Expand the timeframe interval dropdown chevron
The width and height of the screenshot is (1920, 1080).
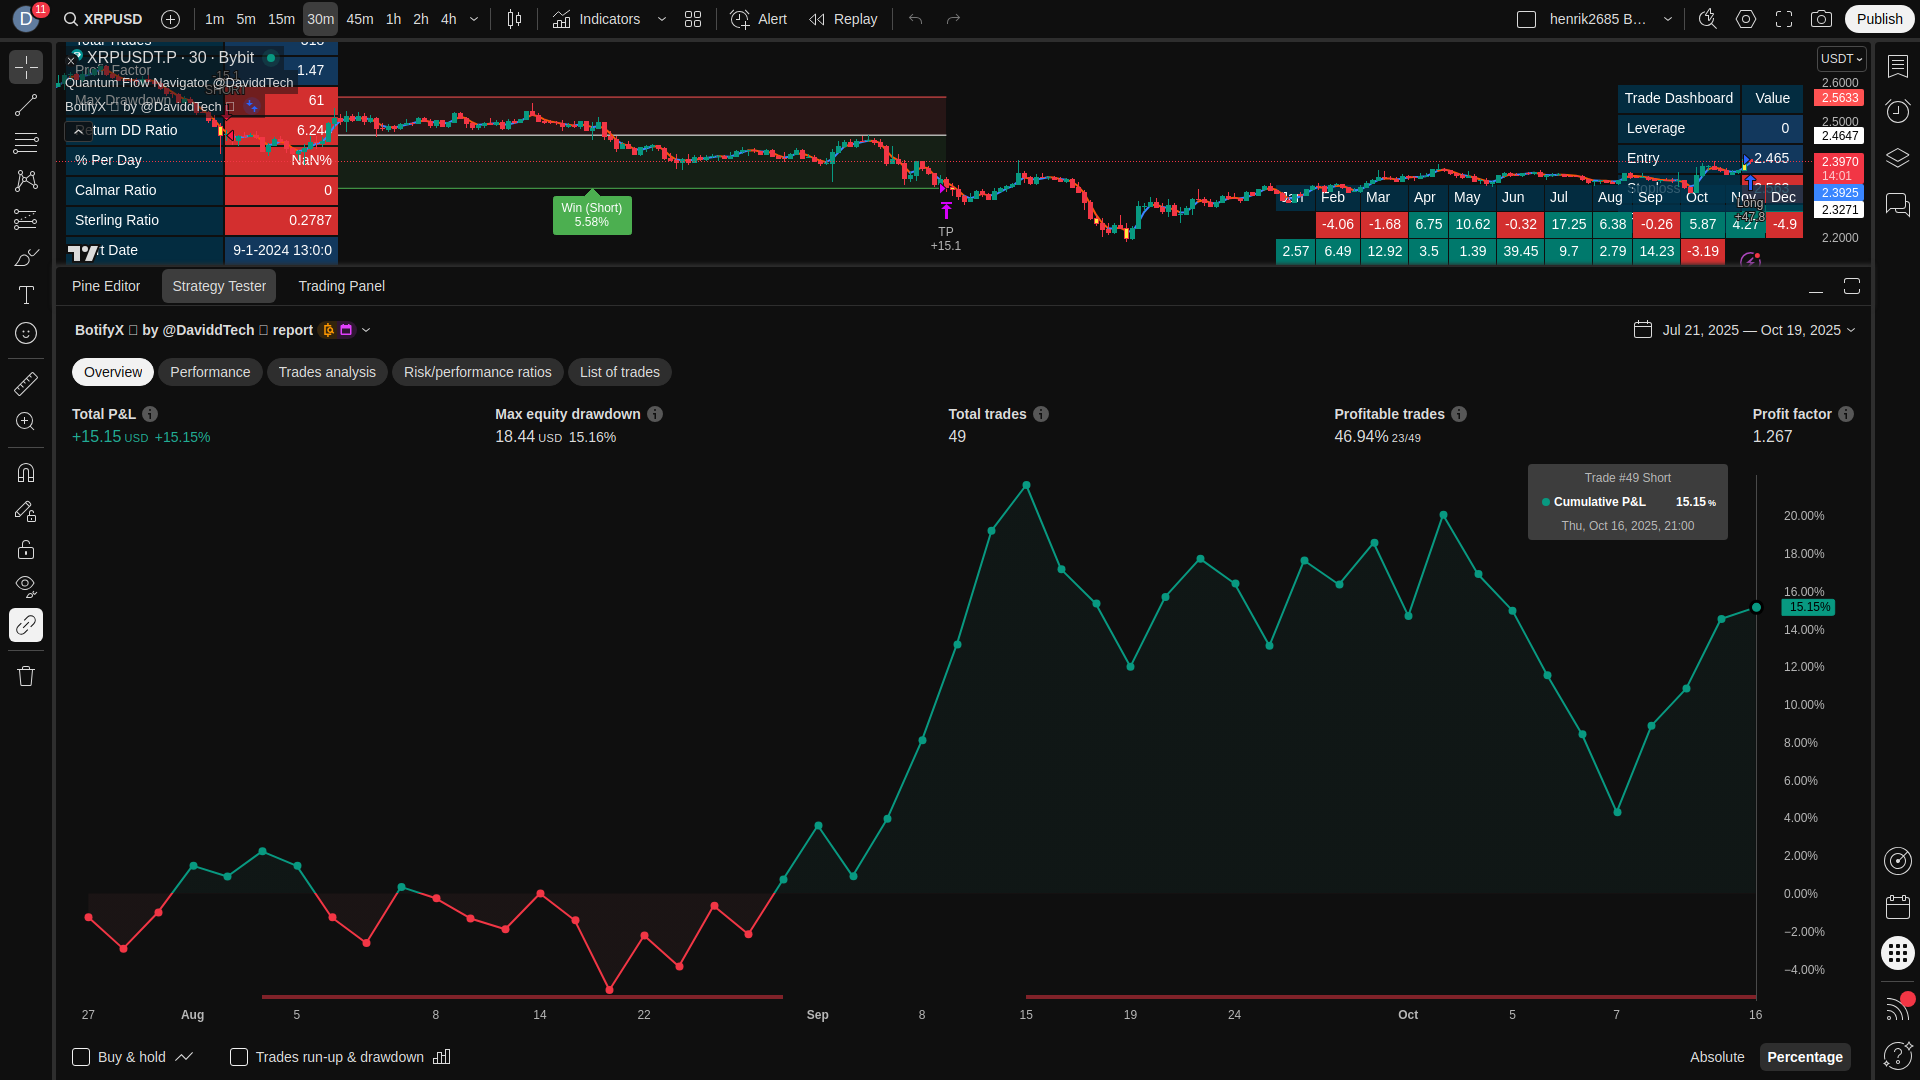click(474, 19)
